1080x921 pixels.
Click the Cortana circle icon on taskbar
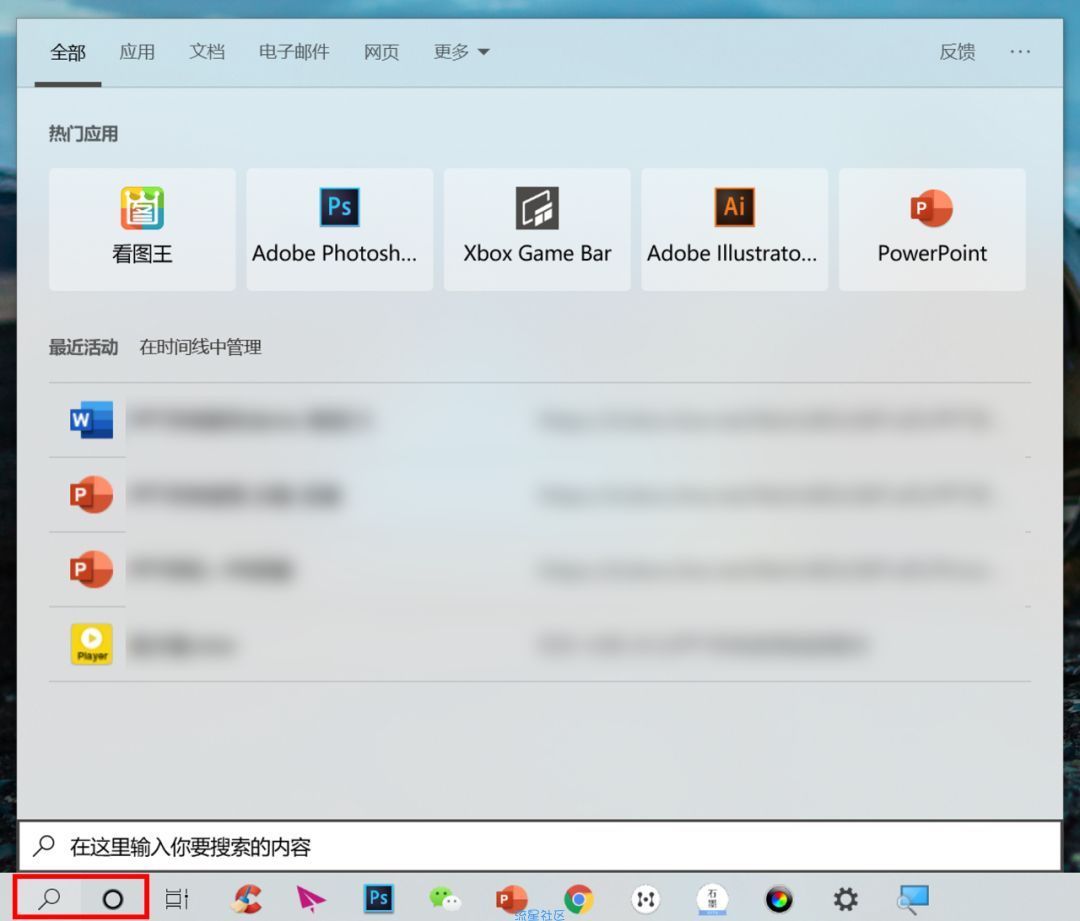[x=113, y=899]
